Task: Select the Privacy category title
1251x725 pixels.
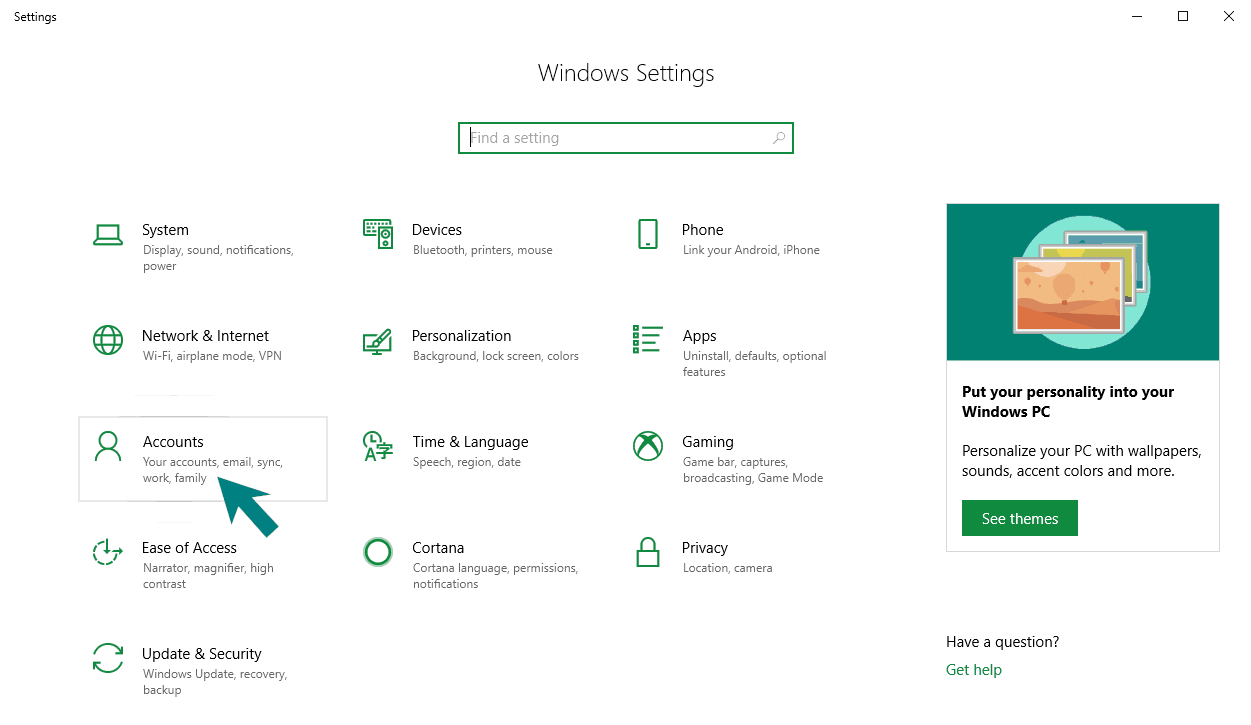Action: 705,548
